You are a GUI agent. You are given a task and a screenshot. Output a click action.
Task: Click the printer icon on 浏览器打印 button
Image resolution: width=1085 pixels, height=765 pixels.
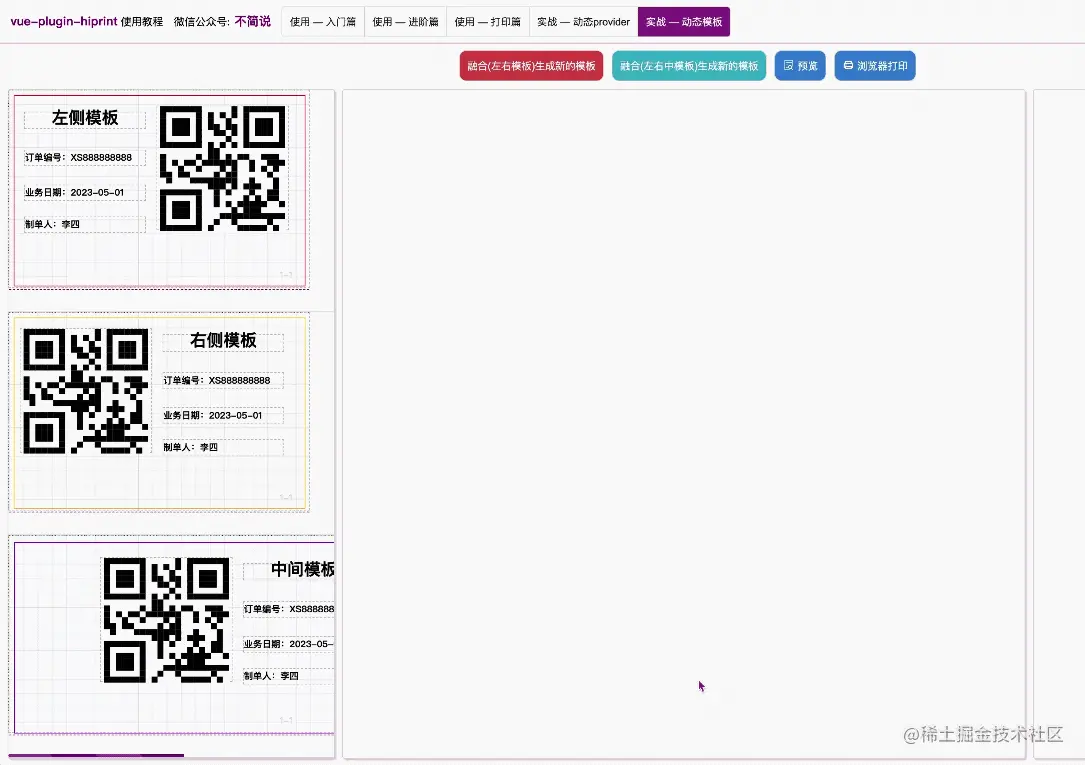[848, 65]
